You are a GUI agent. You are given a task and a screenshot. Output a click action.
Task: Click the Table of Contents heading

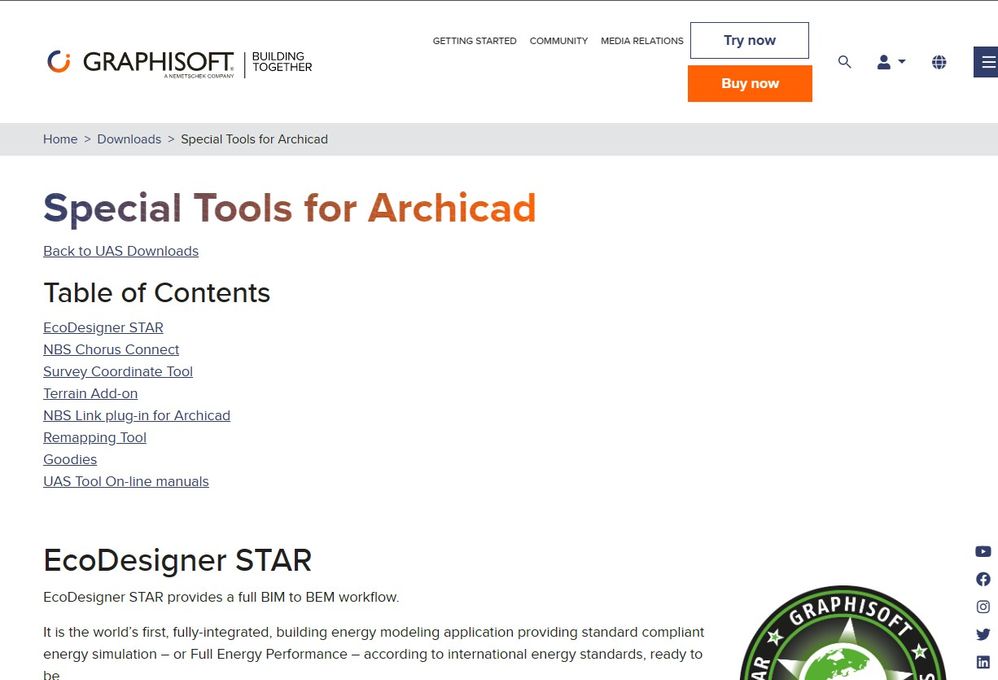[157, 293]
